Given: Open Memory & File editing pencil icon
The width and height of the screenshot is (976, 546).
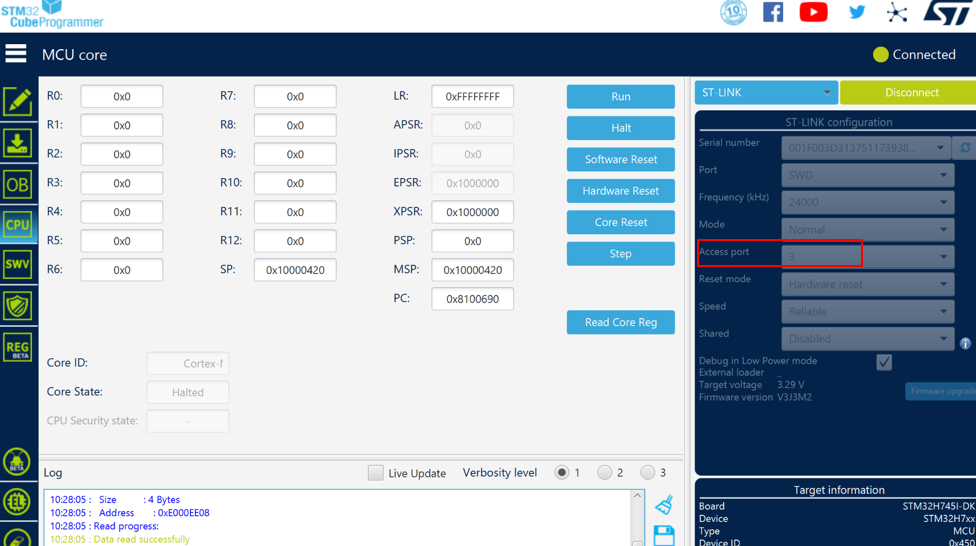Looking at the screenshot, I should 17,101.
